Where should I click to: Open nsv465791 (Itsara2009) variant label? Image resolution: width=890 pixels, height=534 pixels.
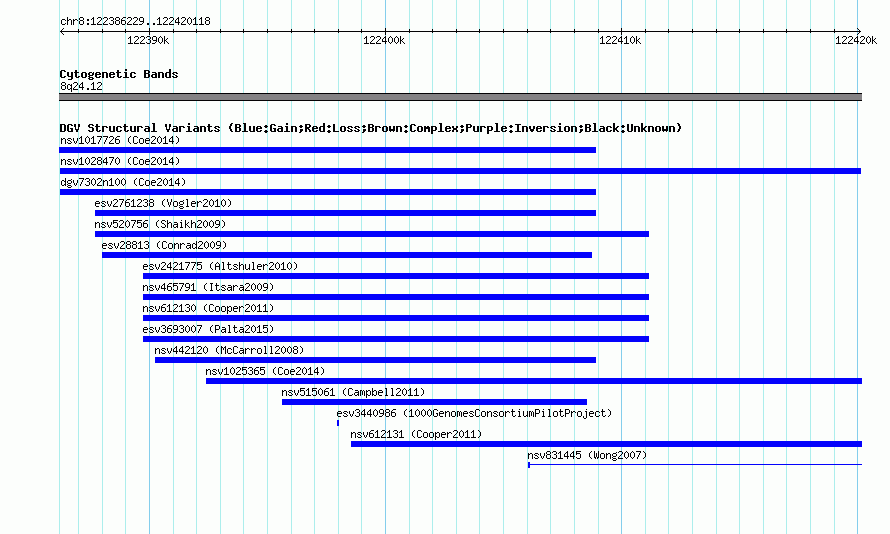pos(208,287)
